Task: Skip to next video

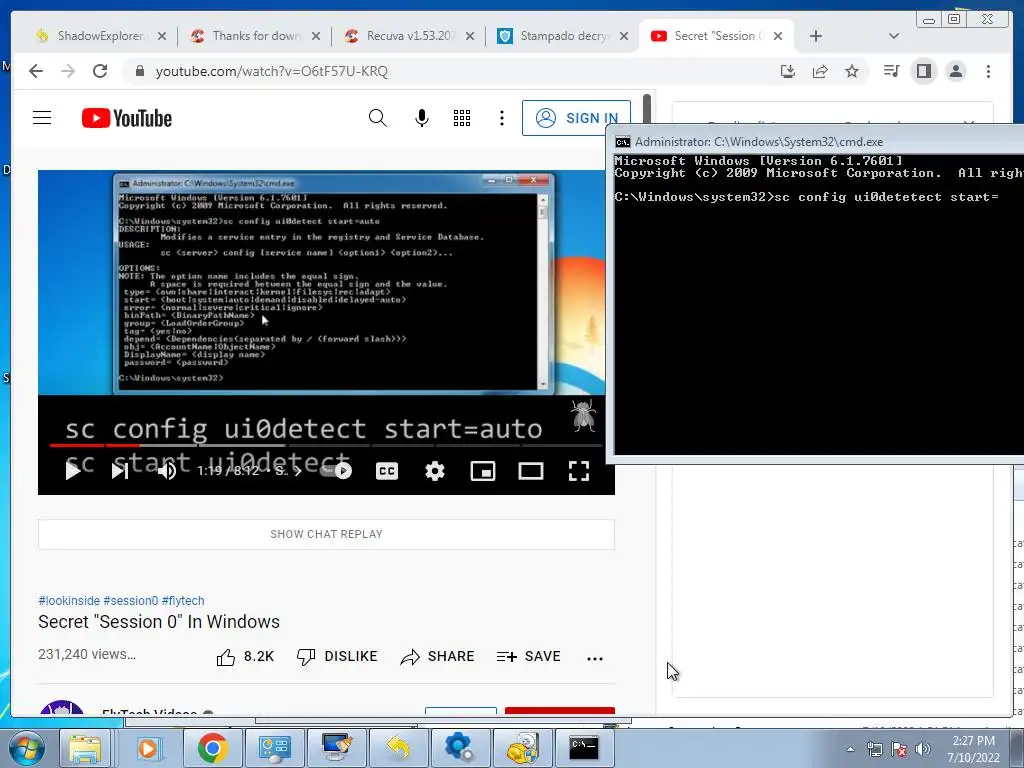Action: [x=120, y=470]
